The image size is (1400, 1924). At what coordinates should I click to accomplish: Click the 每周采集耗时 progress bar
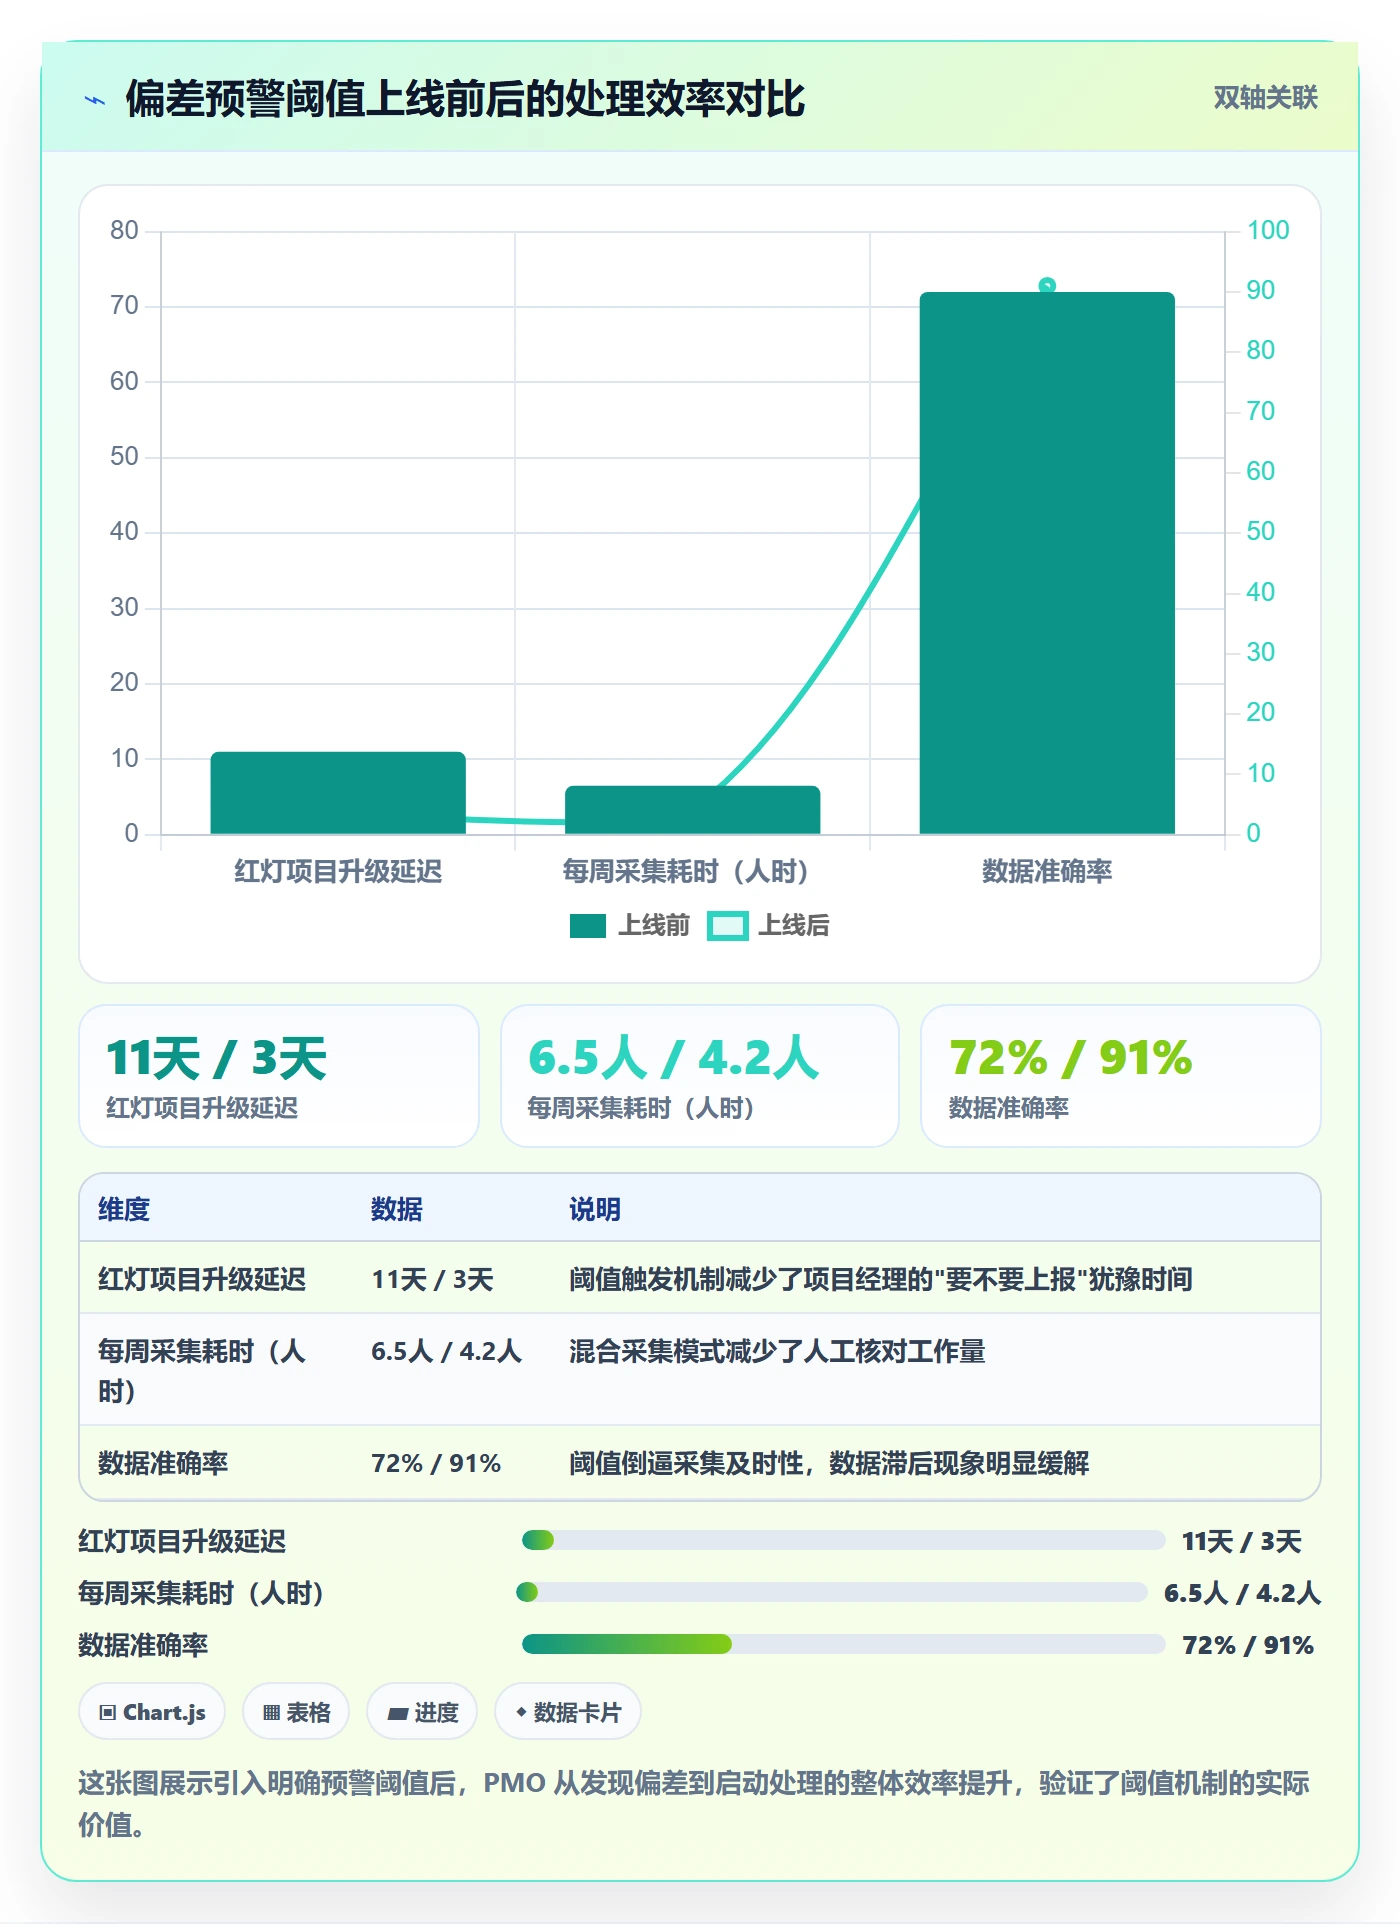(x=831, y=1592)
